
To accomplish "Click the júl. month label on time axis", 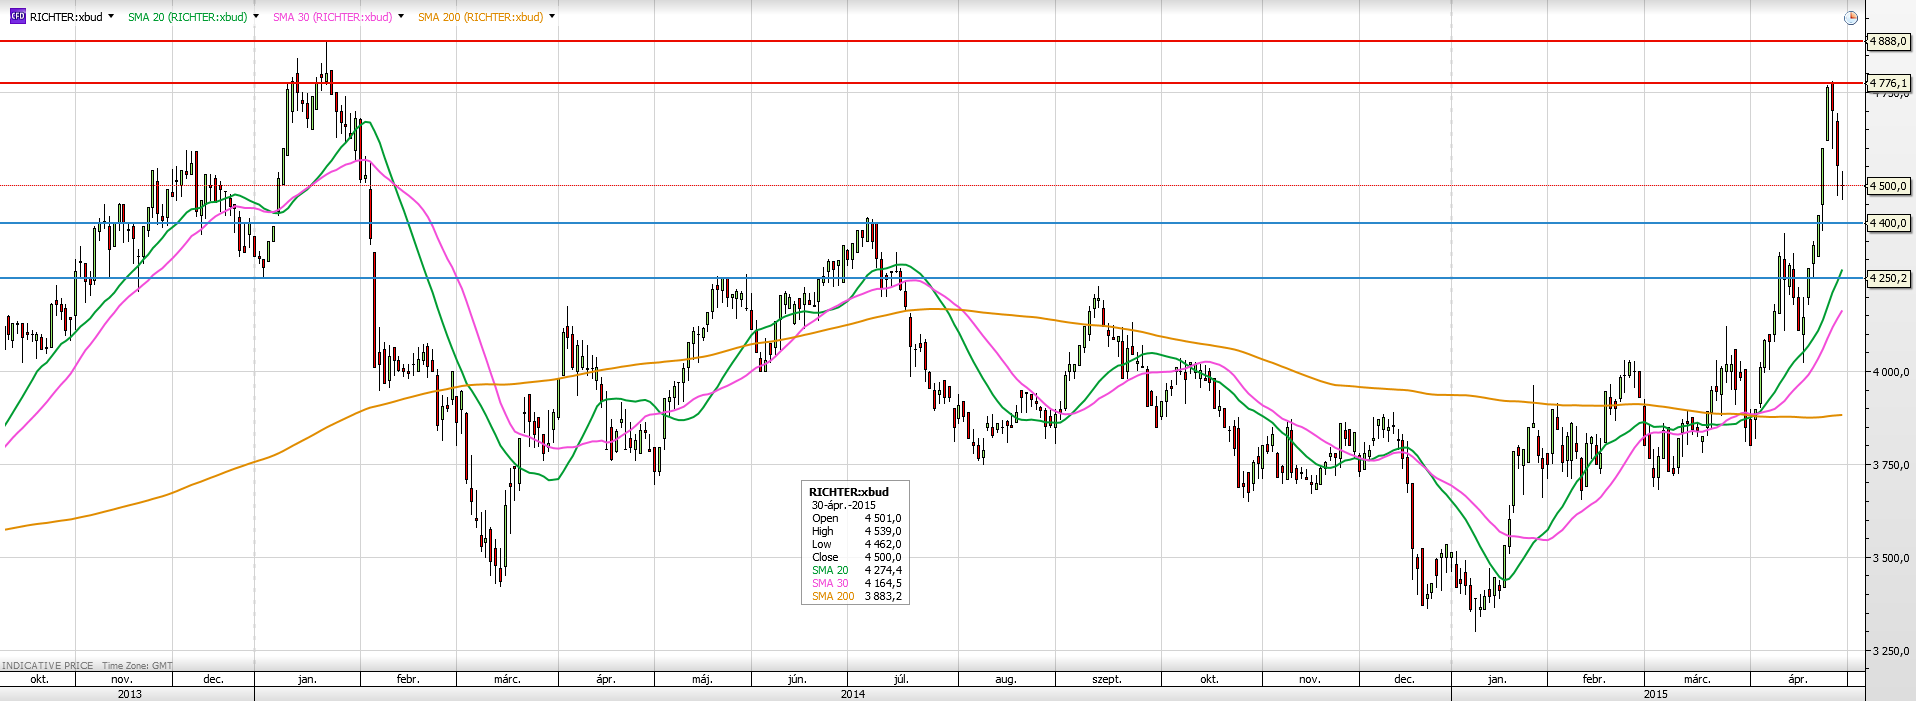I will [901, 679].
